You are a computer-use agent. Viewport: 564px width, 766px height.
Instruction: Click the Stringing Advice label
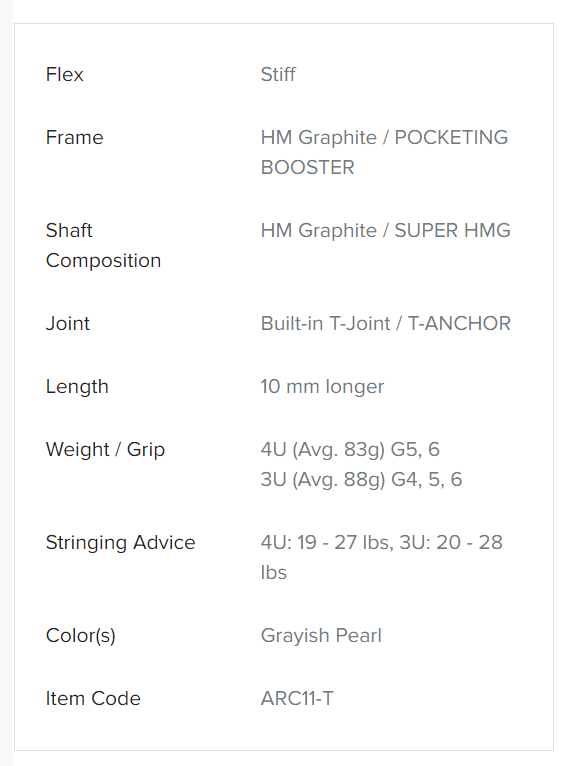120,543
